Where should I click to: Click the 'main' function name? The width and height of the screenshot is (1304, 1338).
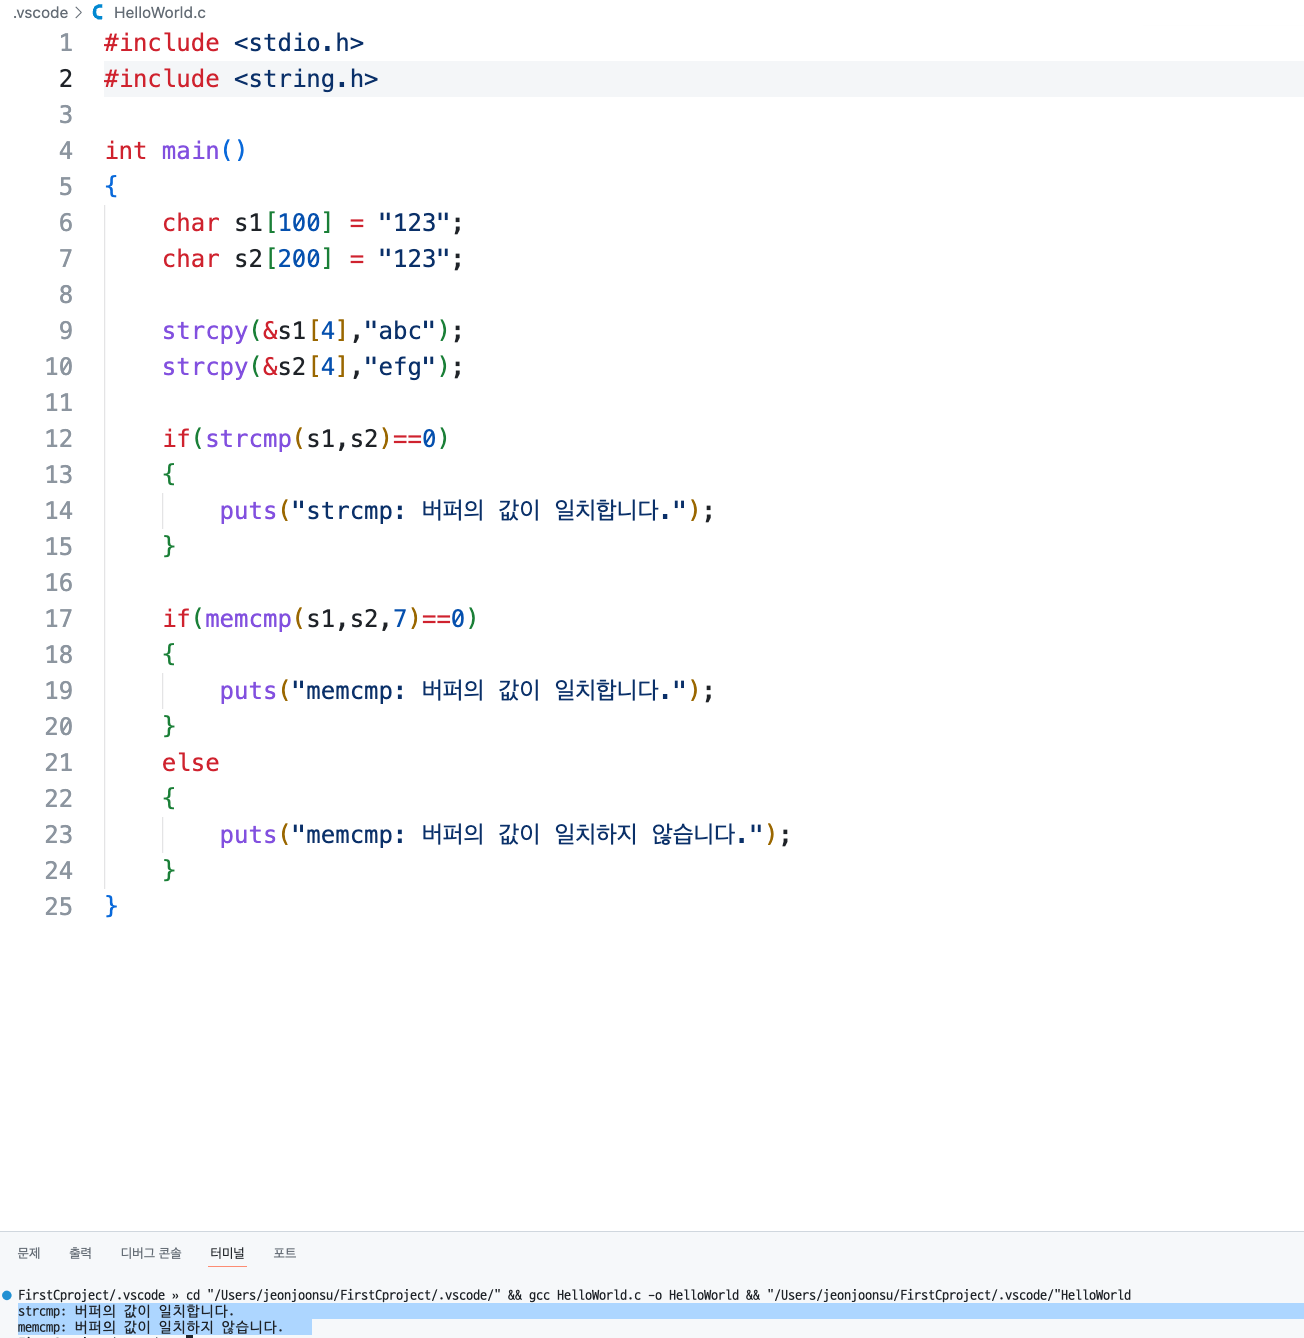click(190, 151)
